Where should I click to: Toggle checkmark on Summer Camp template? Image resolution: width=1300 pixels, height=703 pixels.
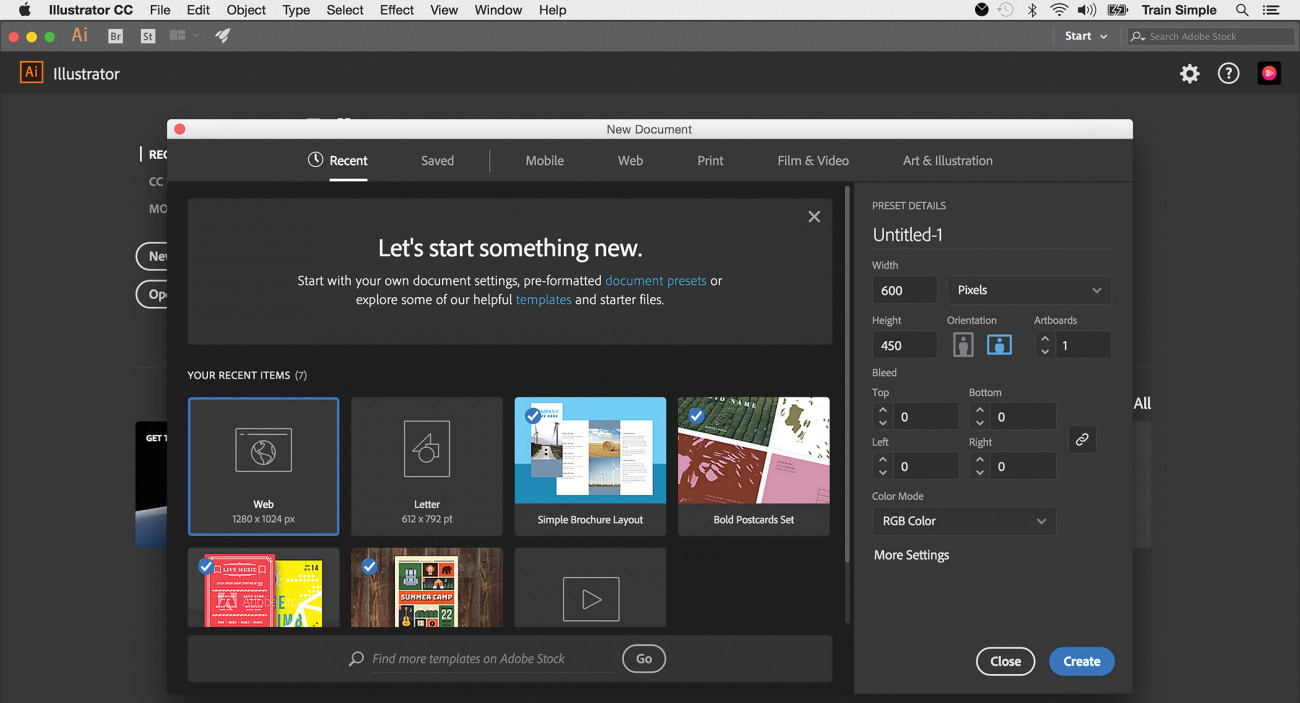coord(369,566)
